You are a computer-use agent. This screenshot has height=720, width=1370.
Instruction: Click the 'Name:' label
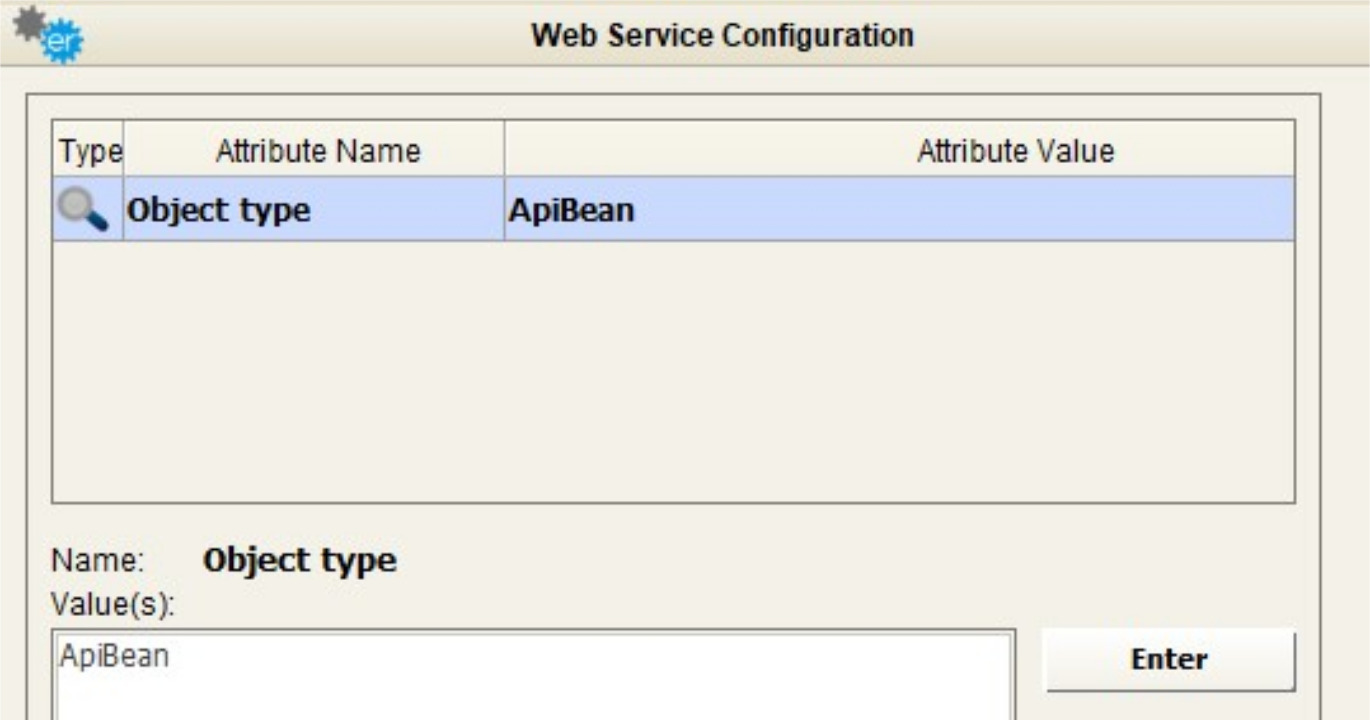pyautogui.click(x=98, y=561)
